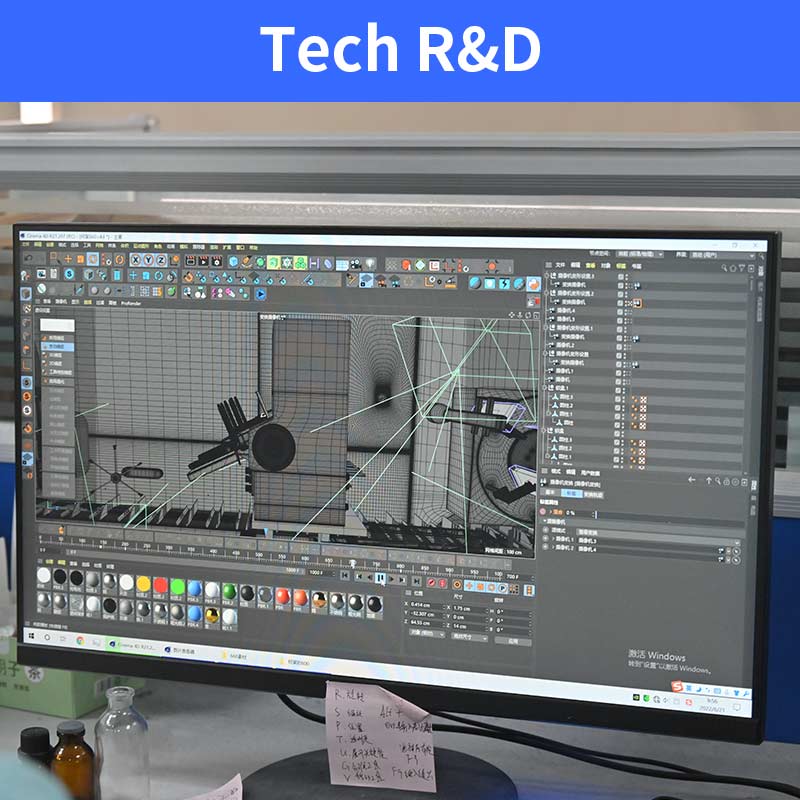Open the Object Manager 对象 menu
800x800 pixels.
click(606, 266)
